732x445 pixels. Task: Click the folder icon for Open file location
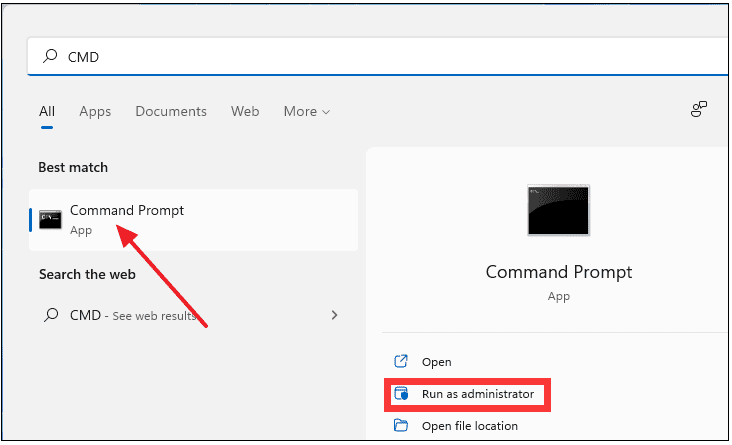tap(401, 426)
